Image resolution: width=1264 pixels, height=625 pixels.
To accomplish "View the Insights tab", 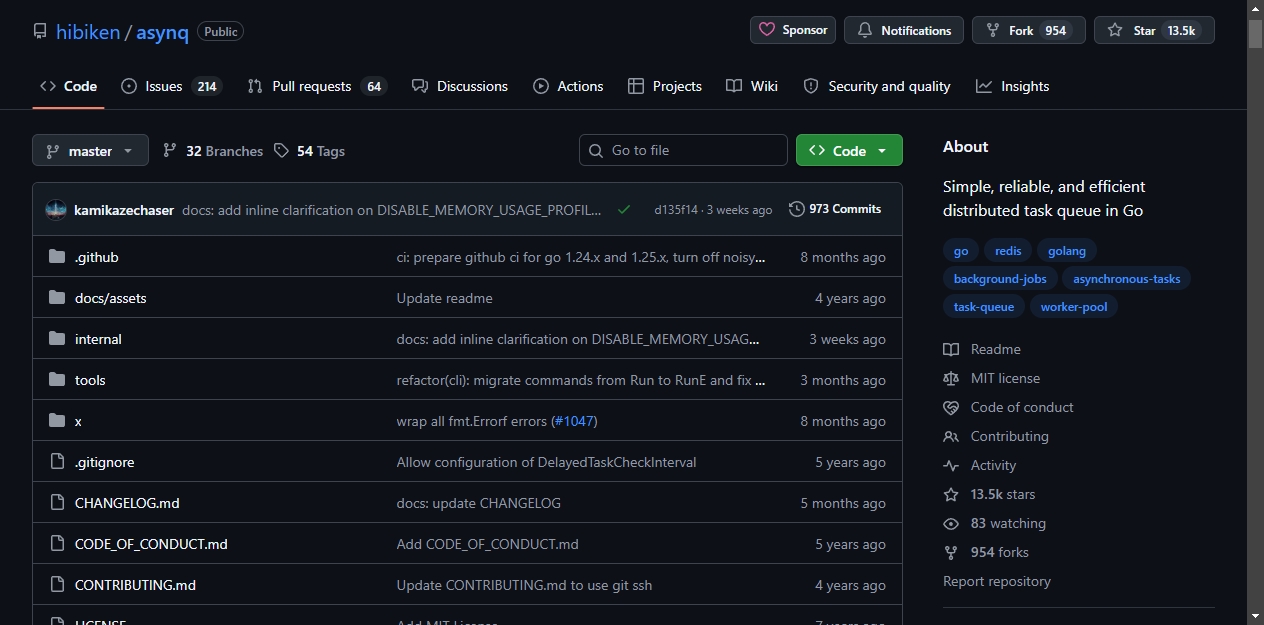I will pos(1013,86).
